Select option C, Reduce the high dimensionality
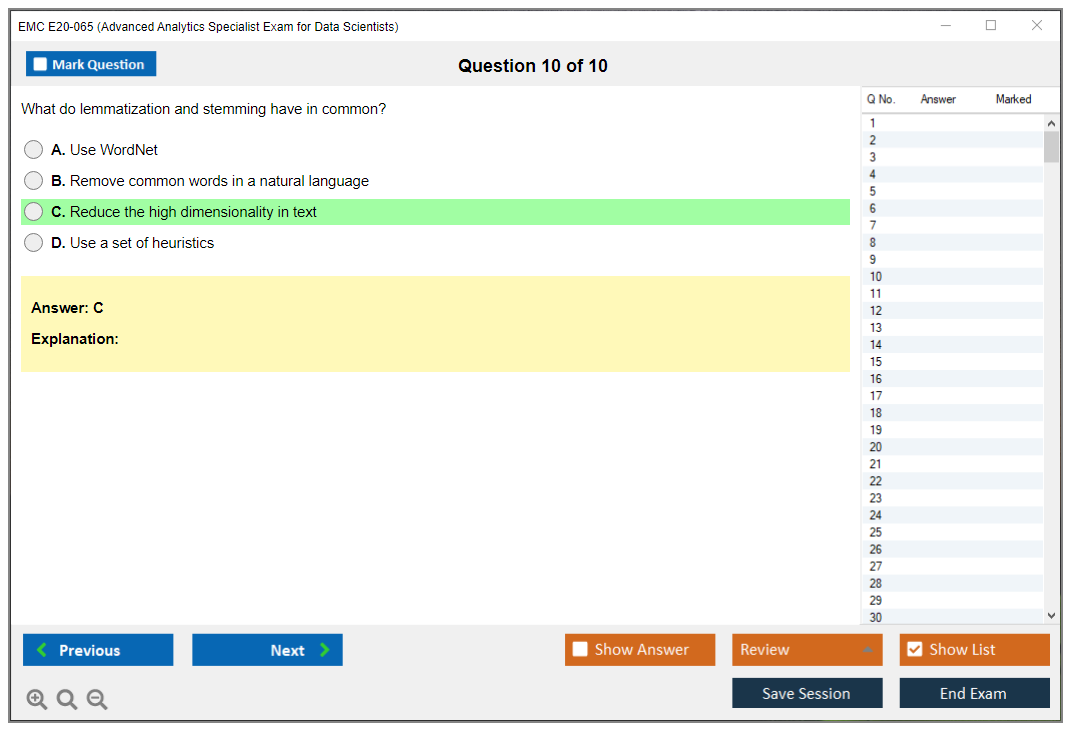1075x735 pixels. coord(34,212)
